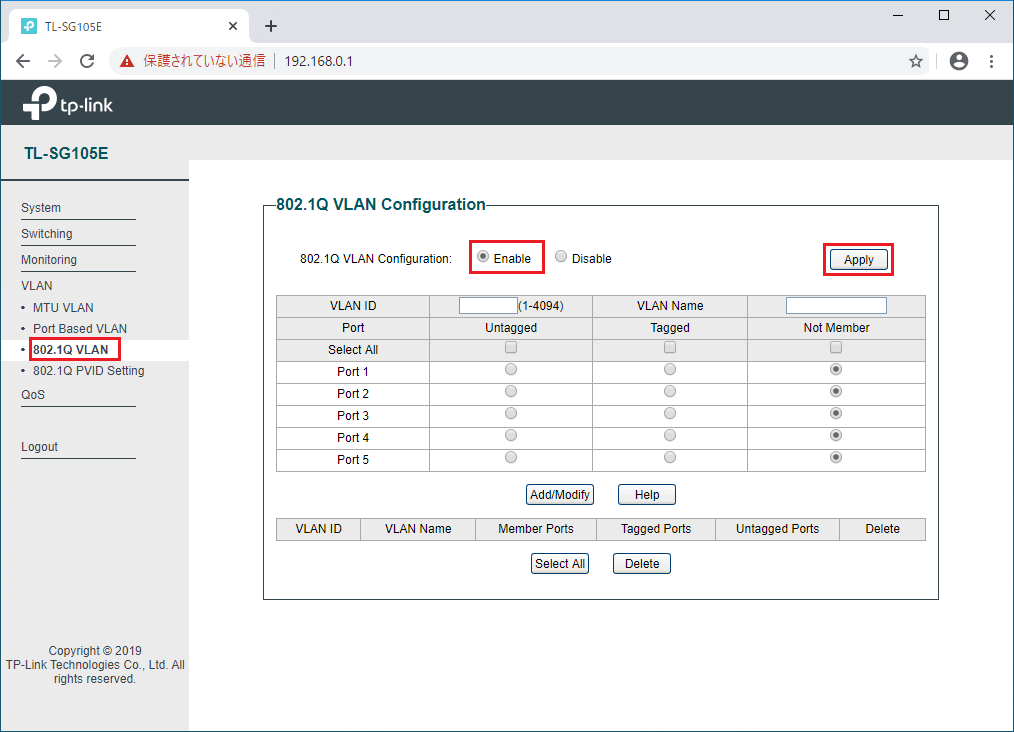This screenshot has height=732, width=1014.
Task: Select the Disable radio for 802.1Q VLAN
Action: 561,257
